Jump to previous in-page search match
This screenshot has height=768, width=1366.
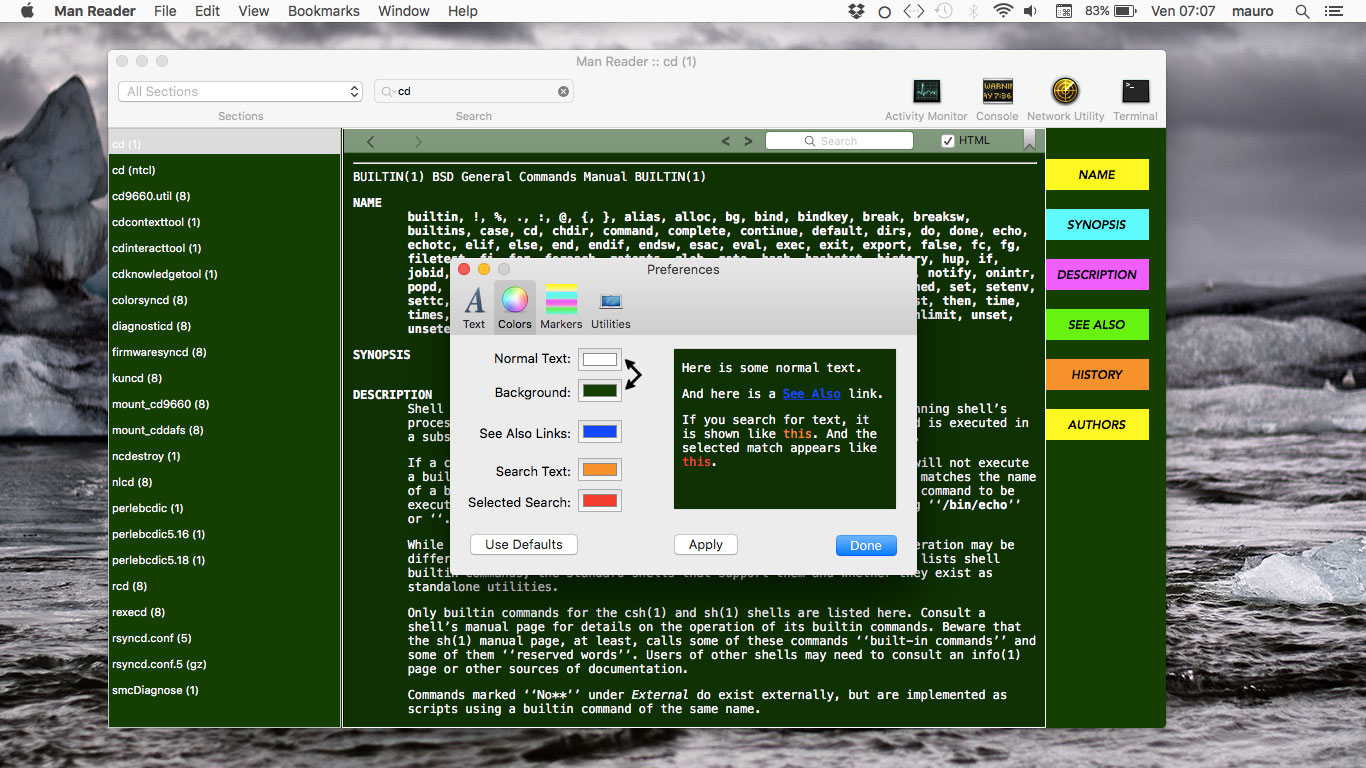(726, 141)
